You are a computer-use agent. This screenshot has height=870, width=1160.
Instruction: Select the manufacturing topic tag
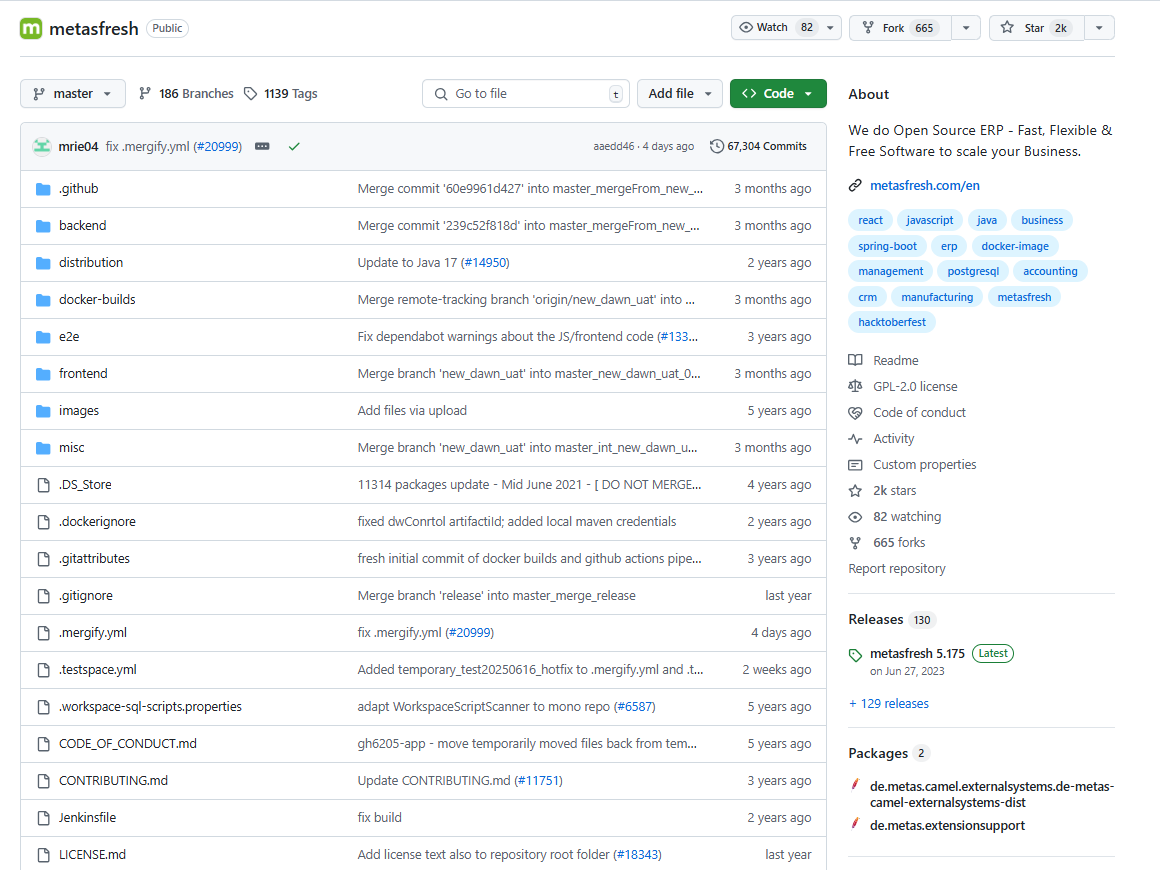click(x=937, y=297)
